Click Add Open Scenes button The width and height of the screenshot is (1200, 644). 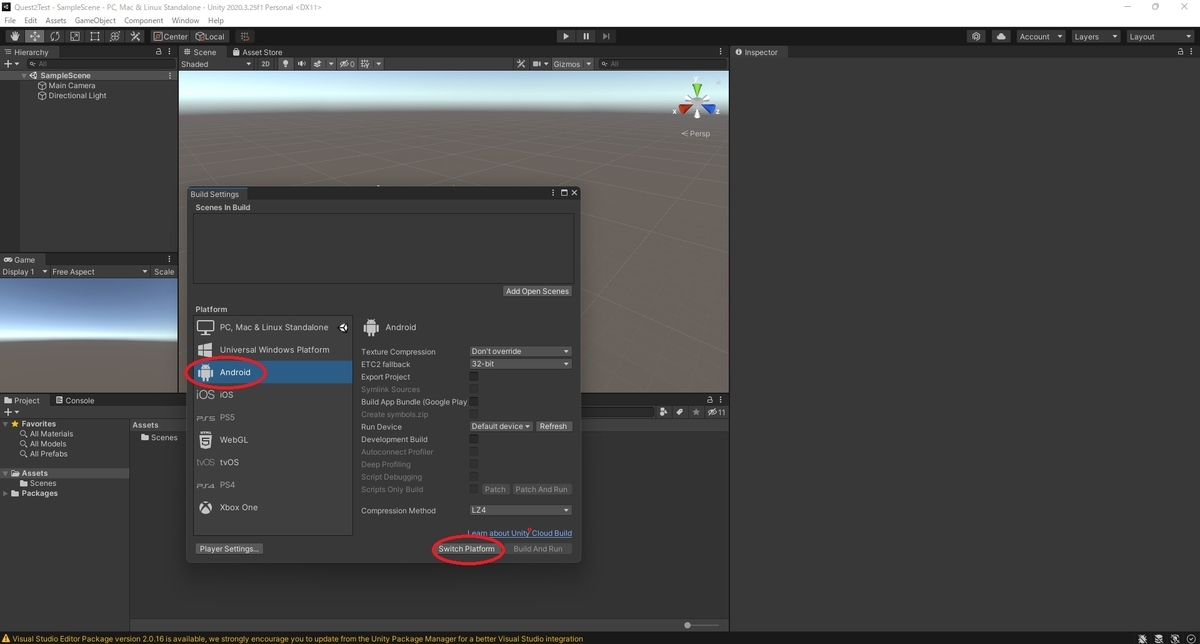pyautogui.click(x=537, y=291)
